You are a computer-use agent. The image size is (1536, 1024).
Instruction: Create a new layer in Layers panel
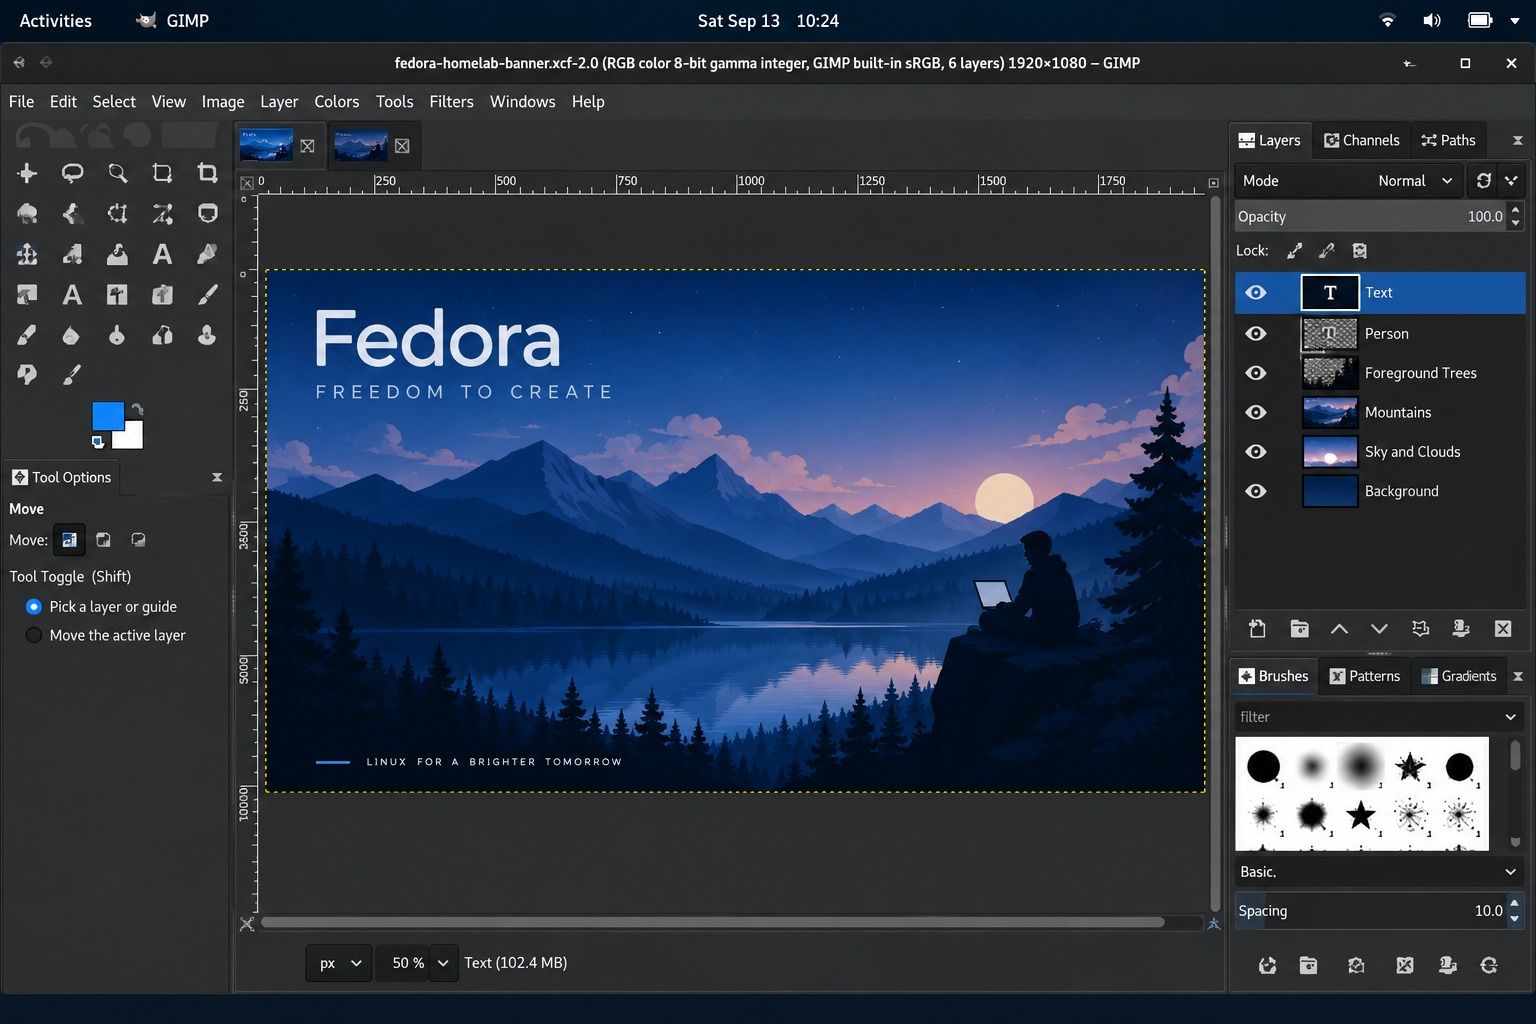(x=1257, y=628)
